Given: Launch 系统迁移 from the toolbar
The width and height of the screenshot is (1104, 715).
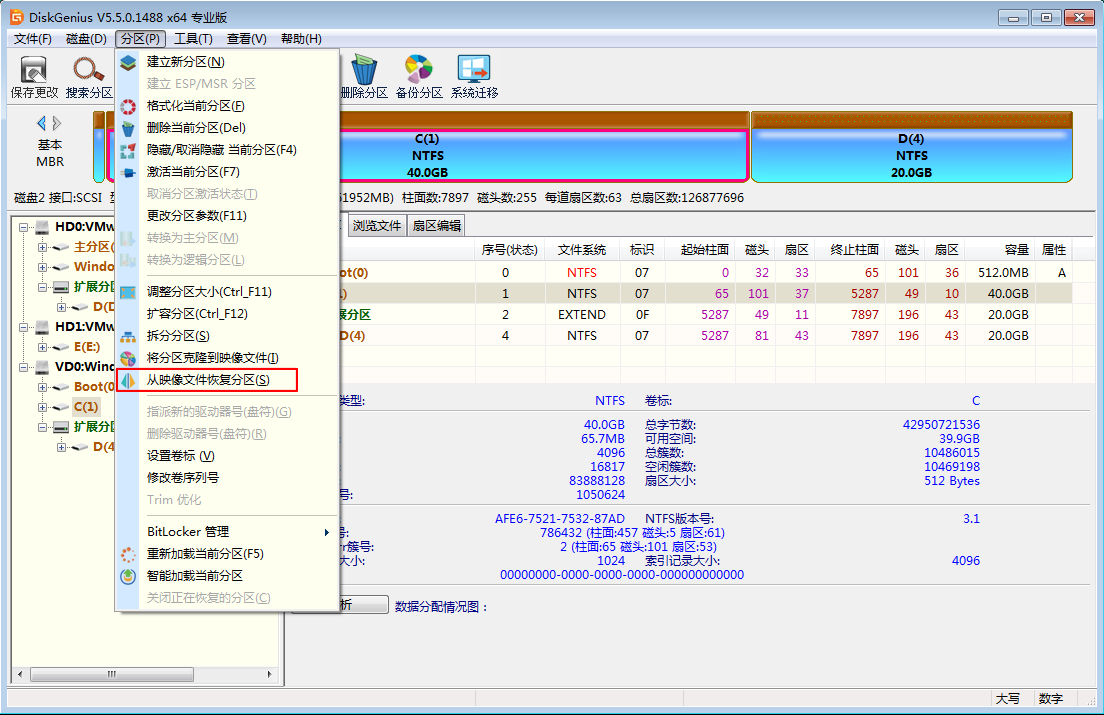Looking at the screenshot, I should pos(474,71).
